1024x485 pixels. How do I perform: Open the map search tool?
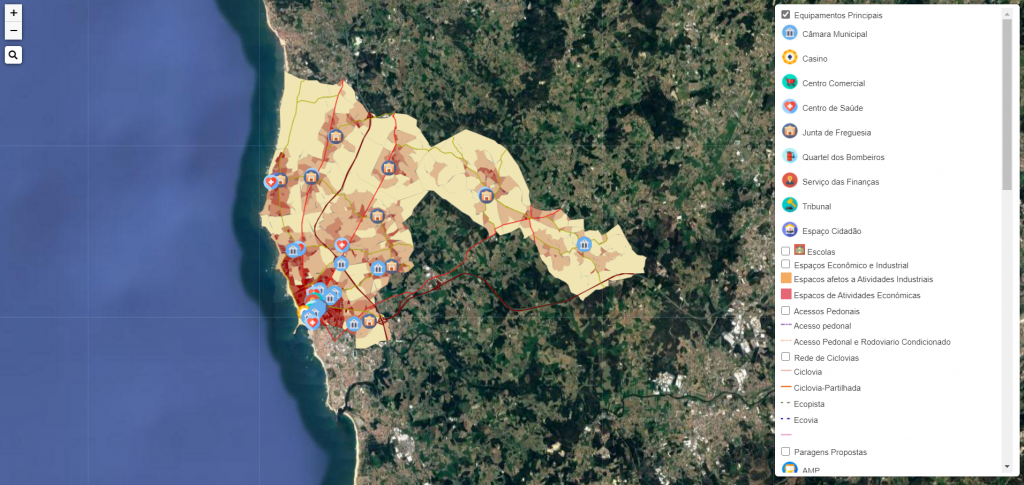[14, 55]
